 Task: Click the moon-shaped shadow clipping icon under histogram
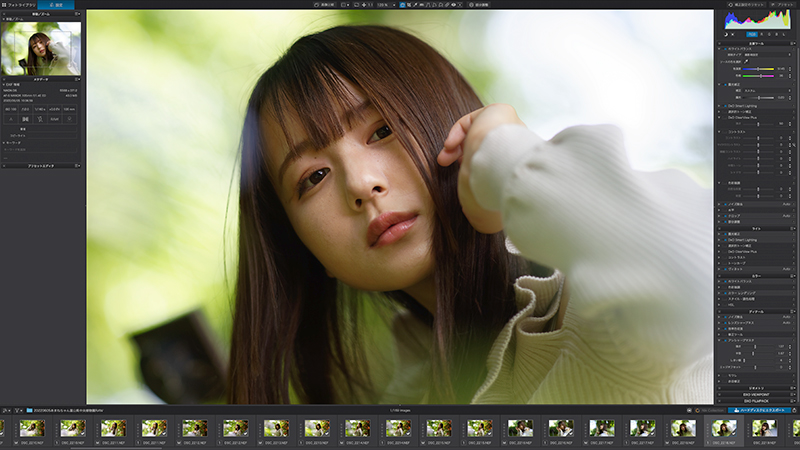pos(726,35)
